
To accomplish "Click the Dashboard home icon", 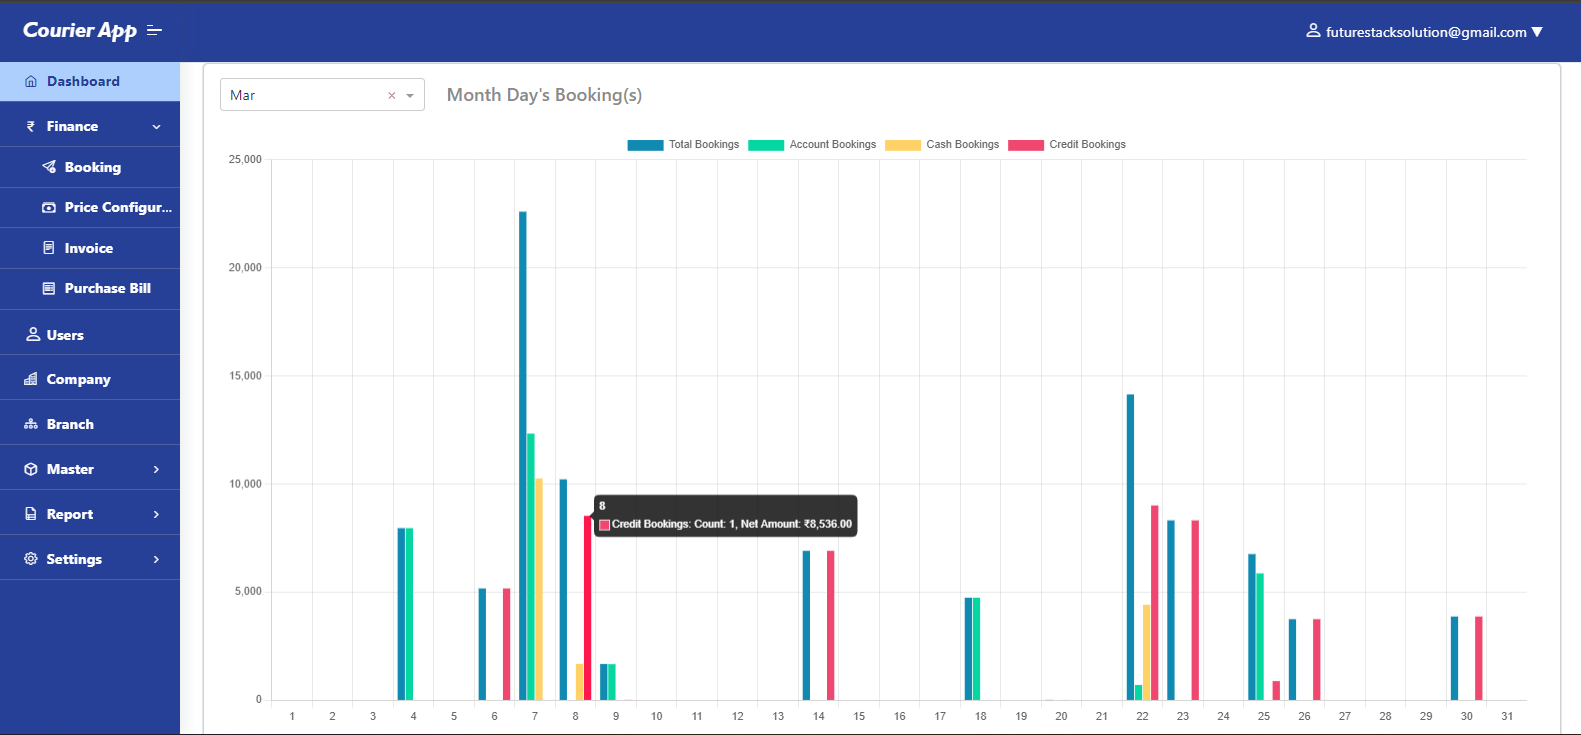I will click(x=31, y=82).
